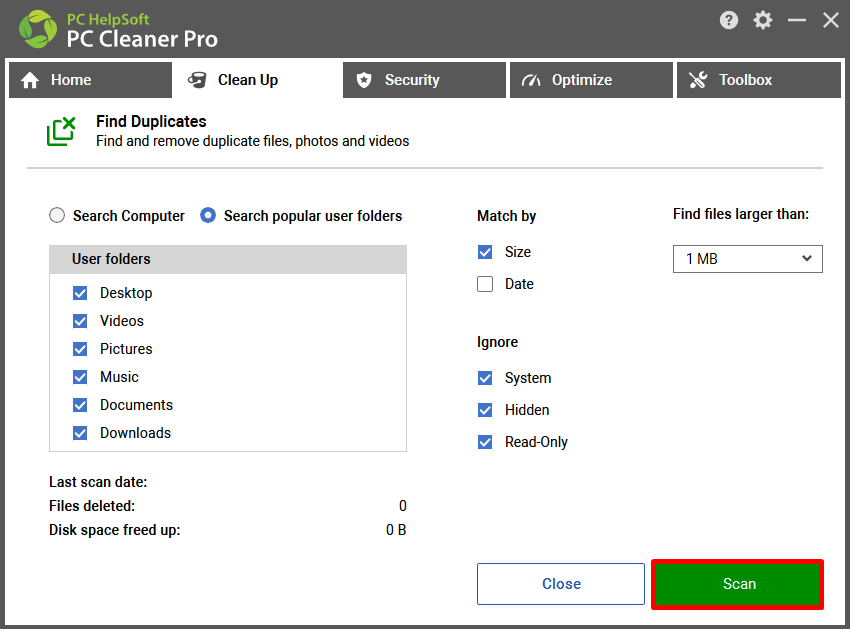Open the 1 MB file size dropdown
Image resolution: width=850 pixels, height=629 pixels.
(x=748, y=259)
